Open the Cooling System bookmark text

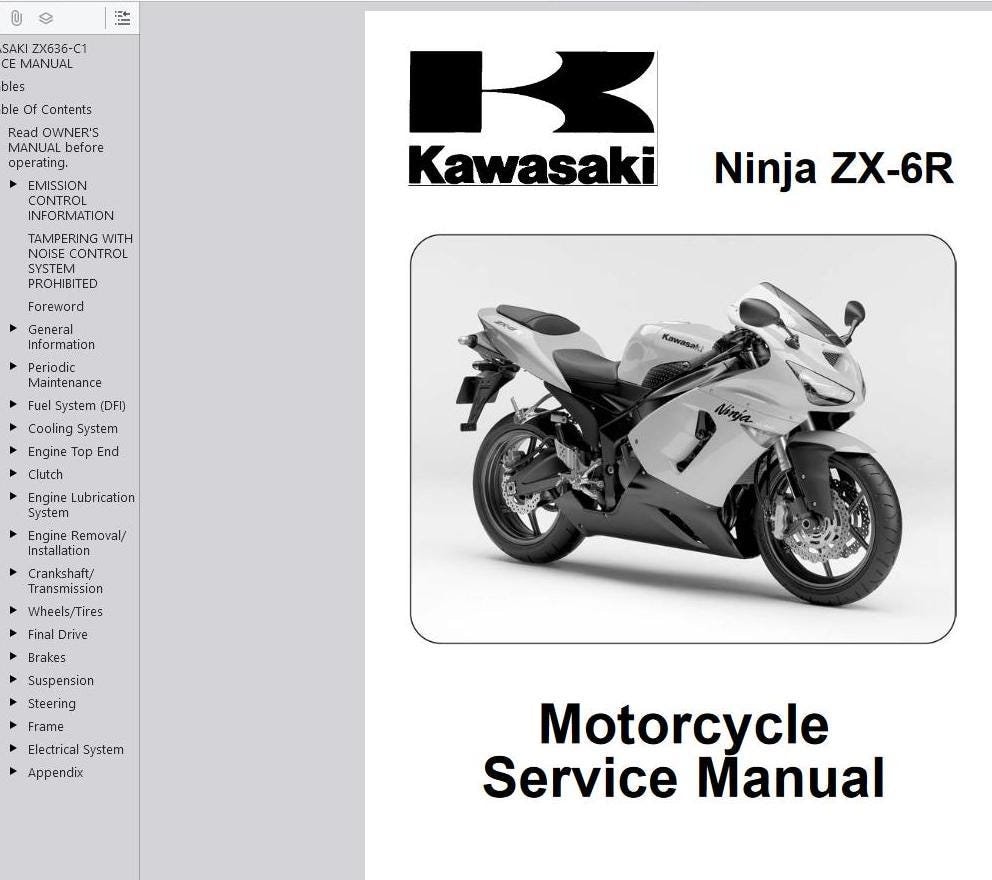point(73,429)
